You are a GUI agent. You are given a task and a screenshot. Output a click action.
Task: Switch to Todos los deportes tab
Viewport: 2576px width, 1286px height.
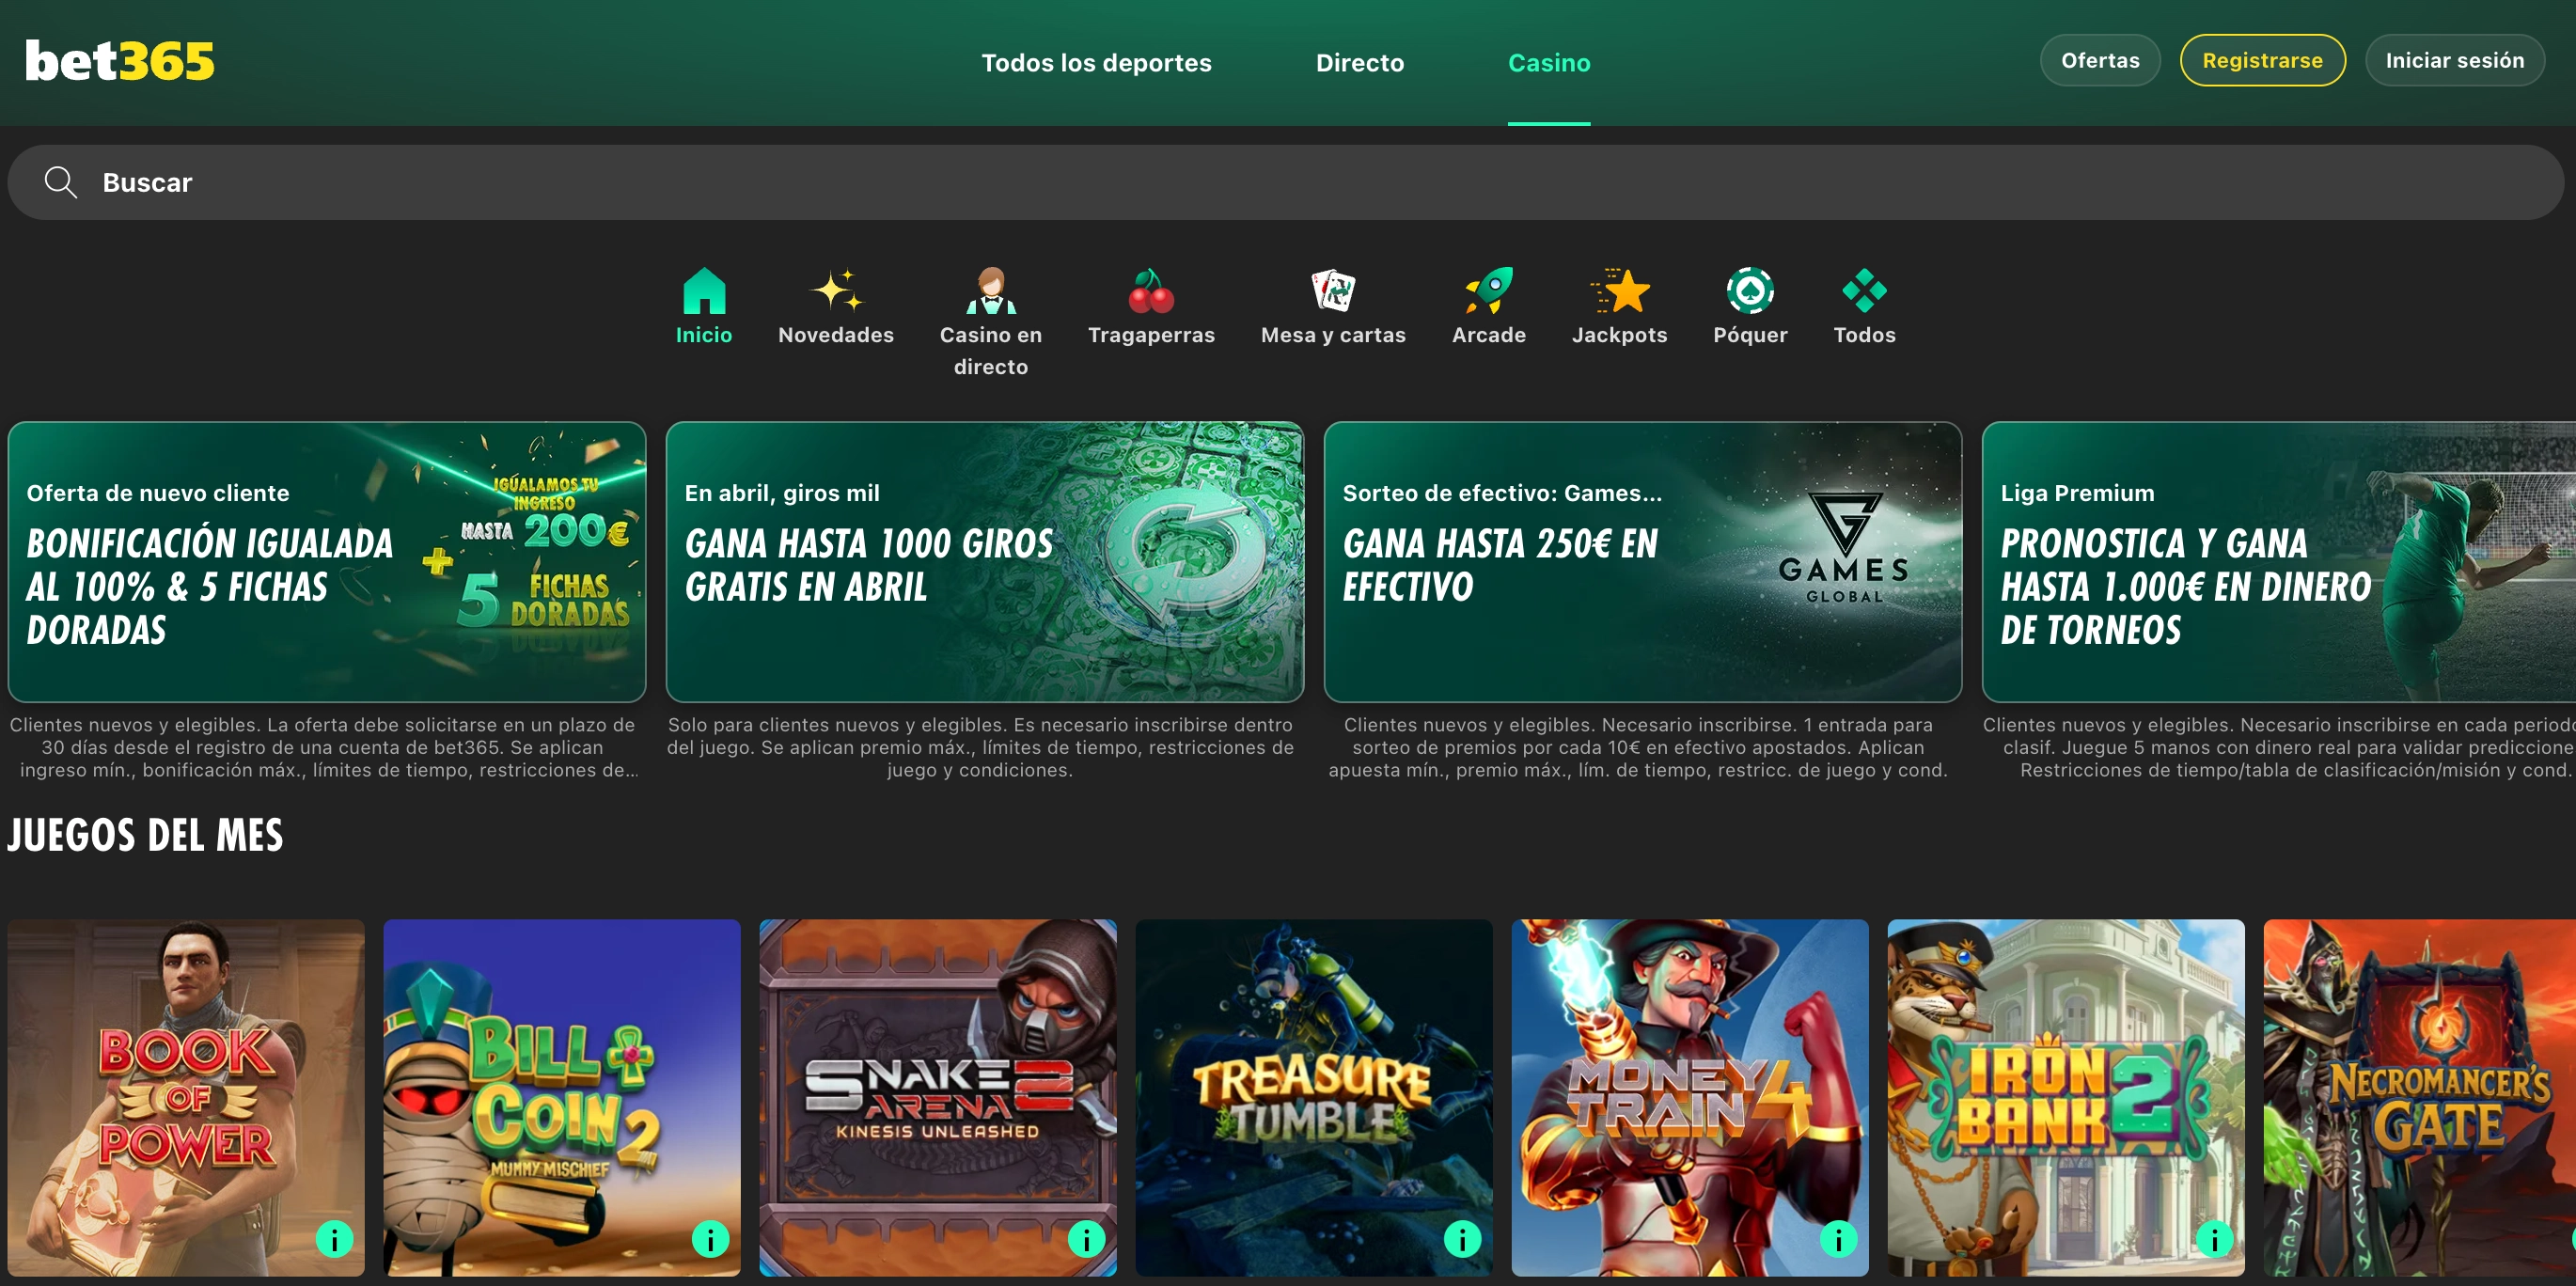[1096, 62]
